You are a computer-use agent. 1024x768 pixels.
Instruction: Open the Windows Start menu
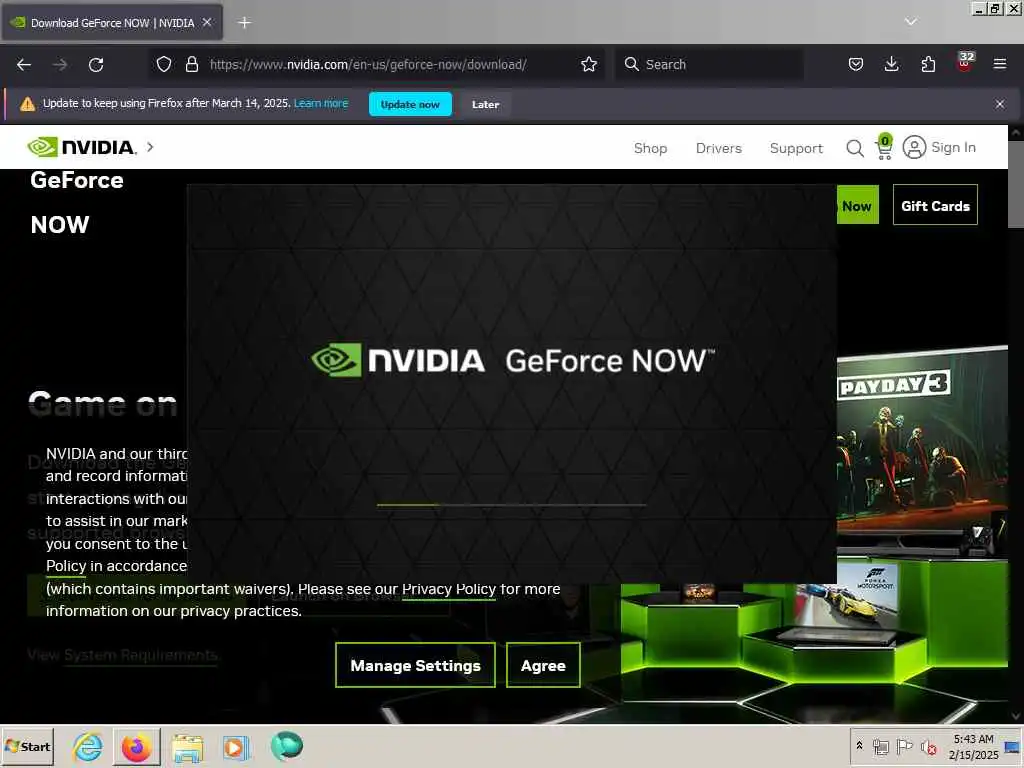click(27, 746)
